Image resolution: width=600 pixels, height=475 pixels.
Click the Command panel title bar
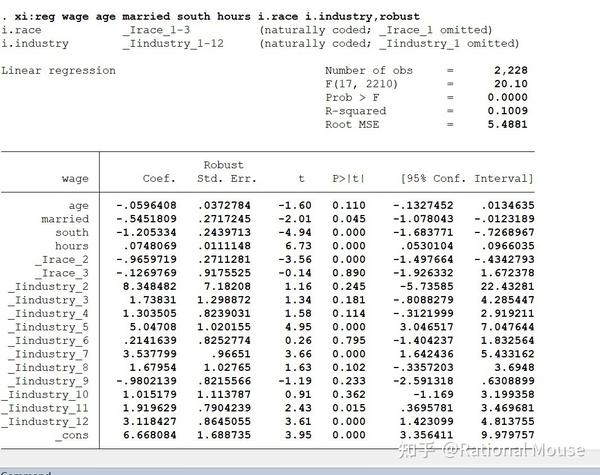pyautogui.click(x=300, y=472)
